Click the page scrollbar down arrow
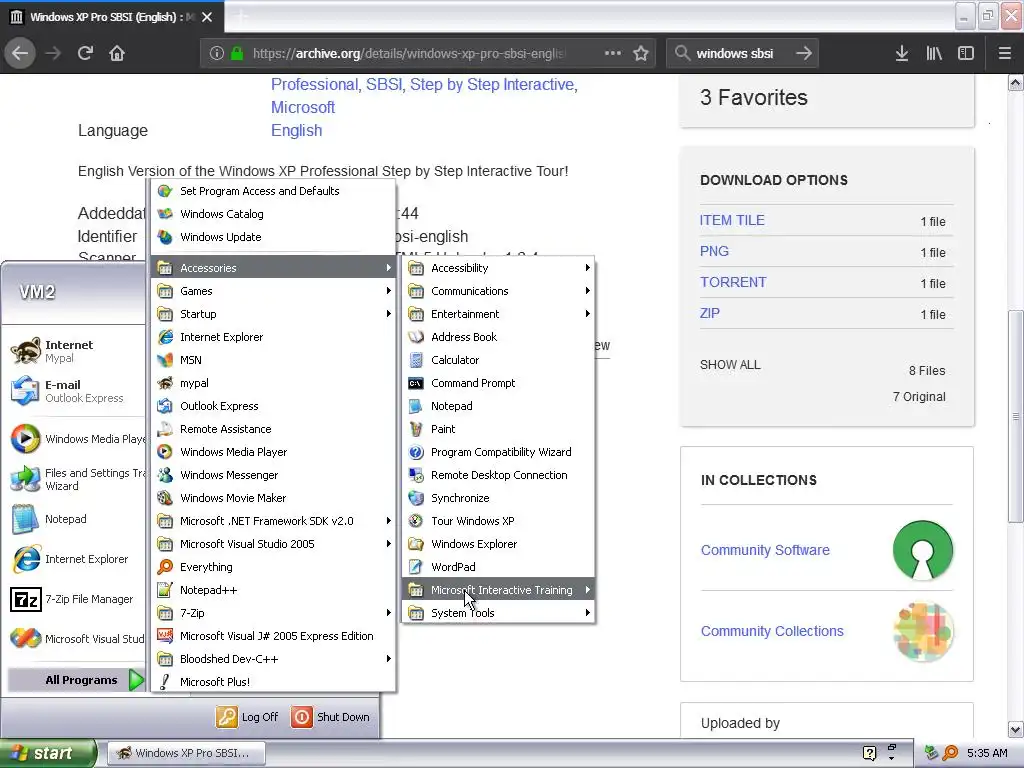This screenshot has width=1024, height=768. pos(1015,729)
